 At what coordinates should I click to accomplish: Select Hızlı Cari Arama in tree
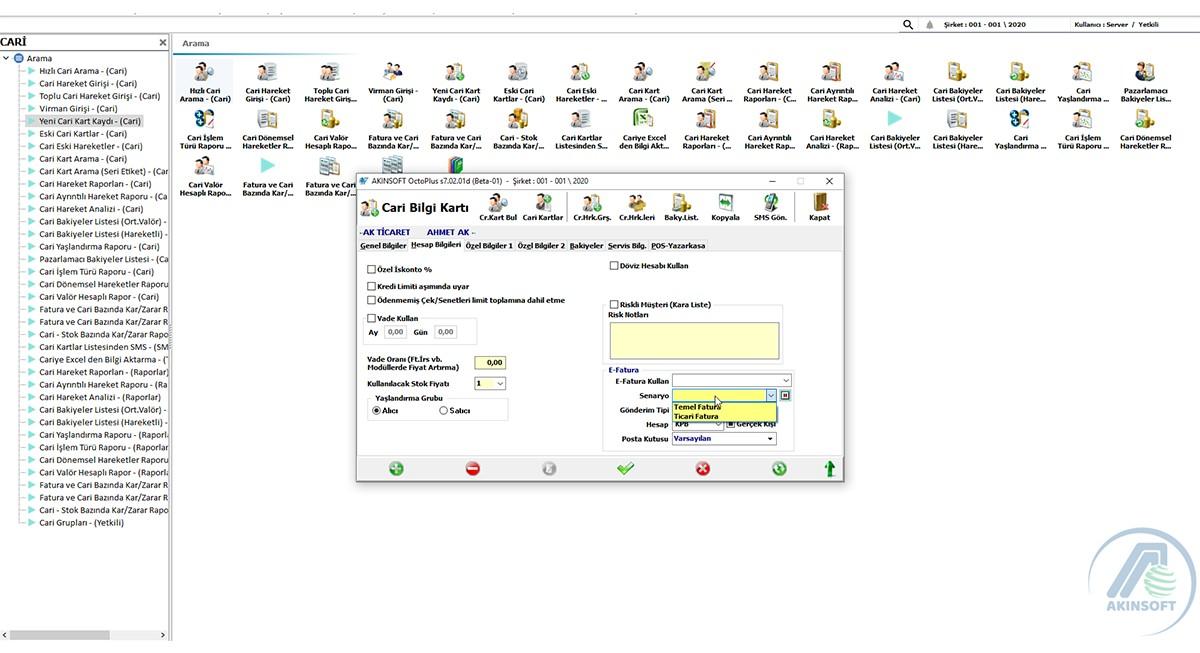82,71
